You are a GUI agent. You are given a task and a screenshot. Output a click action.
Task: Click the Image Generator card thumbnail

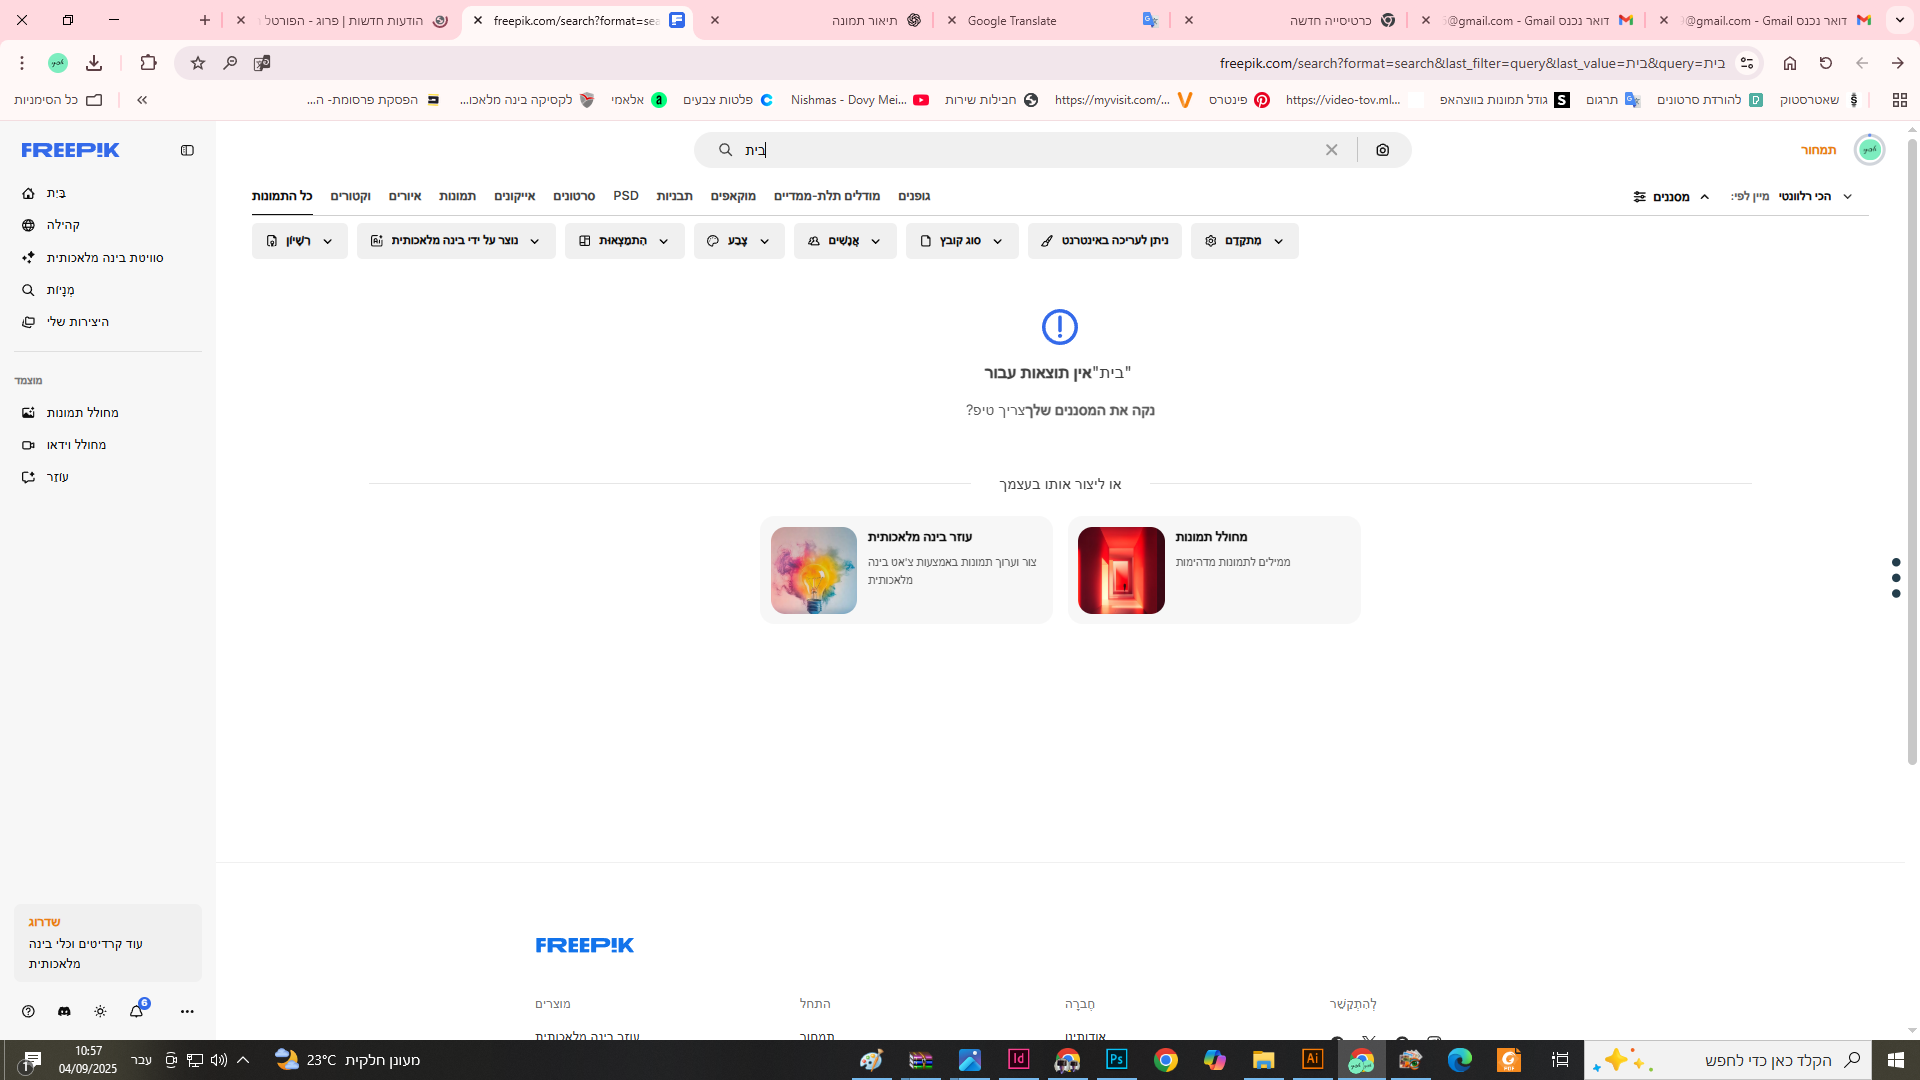[1120, 570]
